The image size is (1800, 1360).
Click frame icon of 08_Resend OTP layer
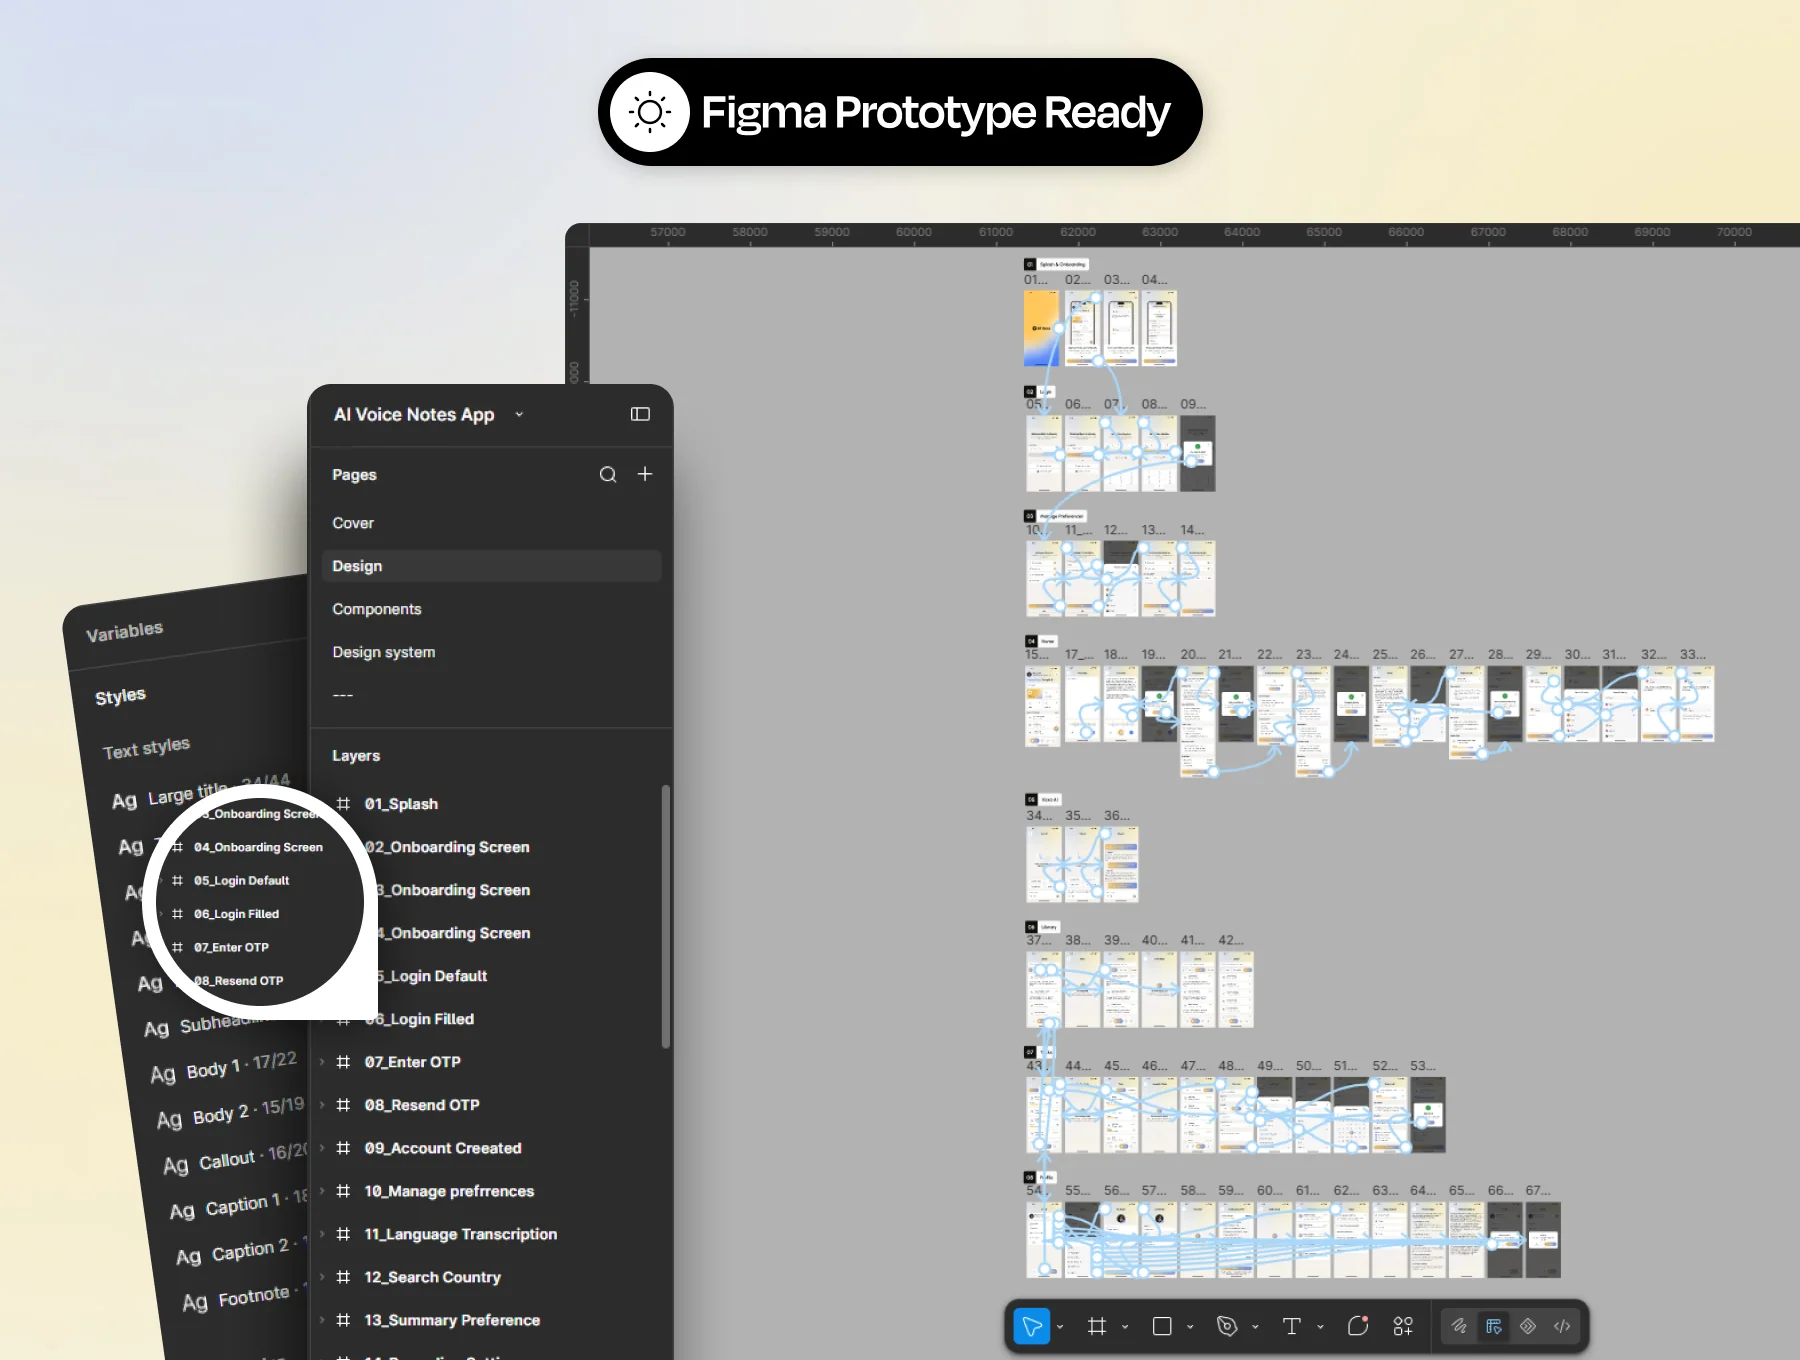(x=343, y=1105)
